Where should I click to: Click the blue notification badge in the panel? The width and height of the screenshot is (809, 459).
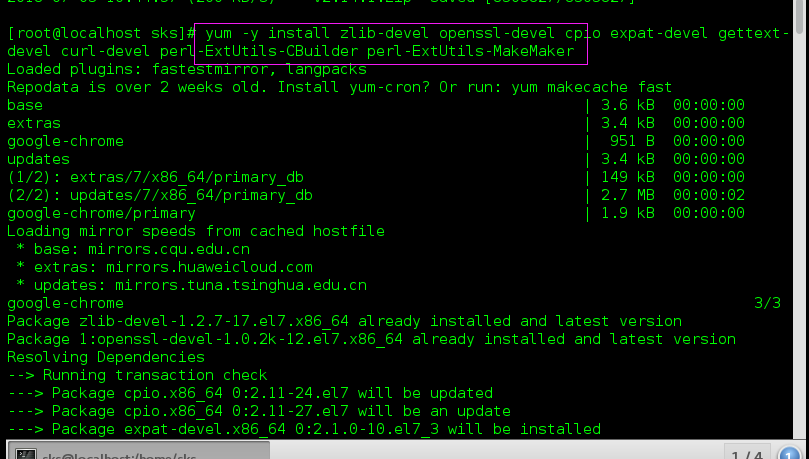[x=789, y=453]
